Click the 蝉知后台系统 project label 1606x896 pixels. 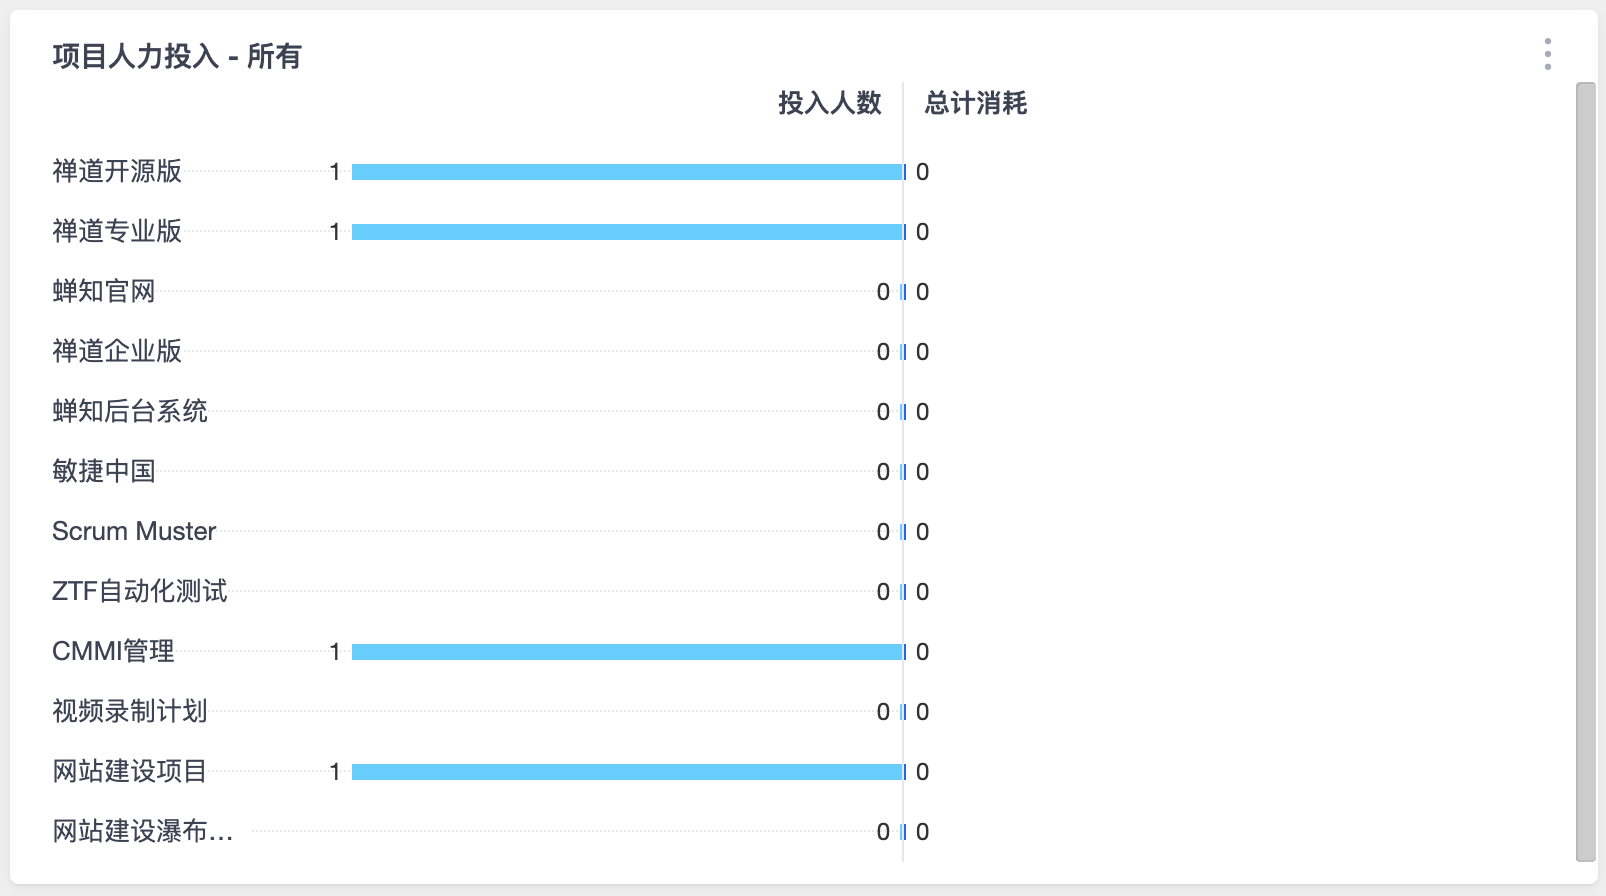tap(130, 411)
